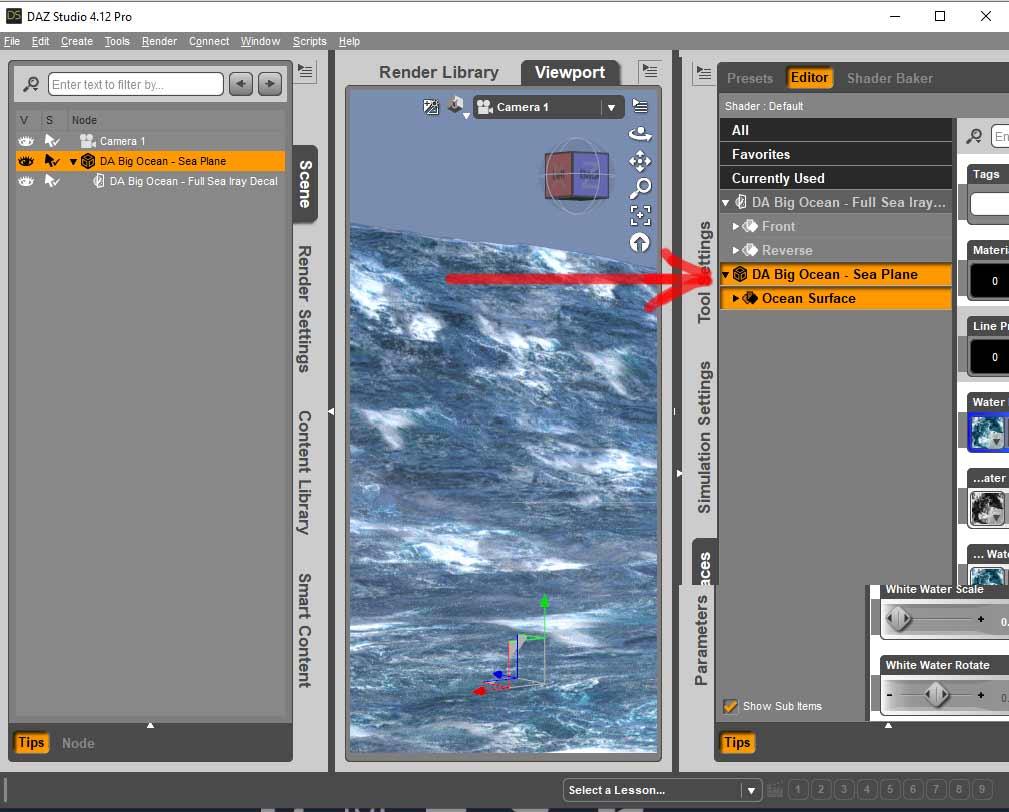Select the pan move camera control
The height and width of the screenshot is (812, 1009).
coord(640,161)
